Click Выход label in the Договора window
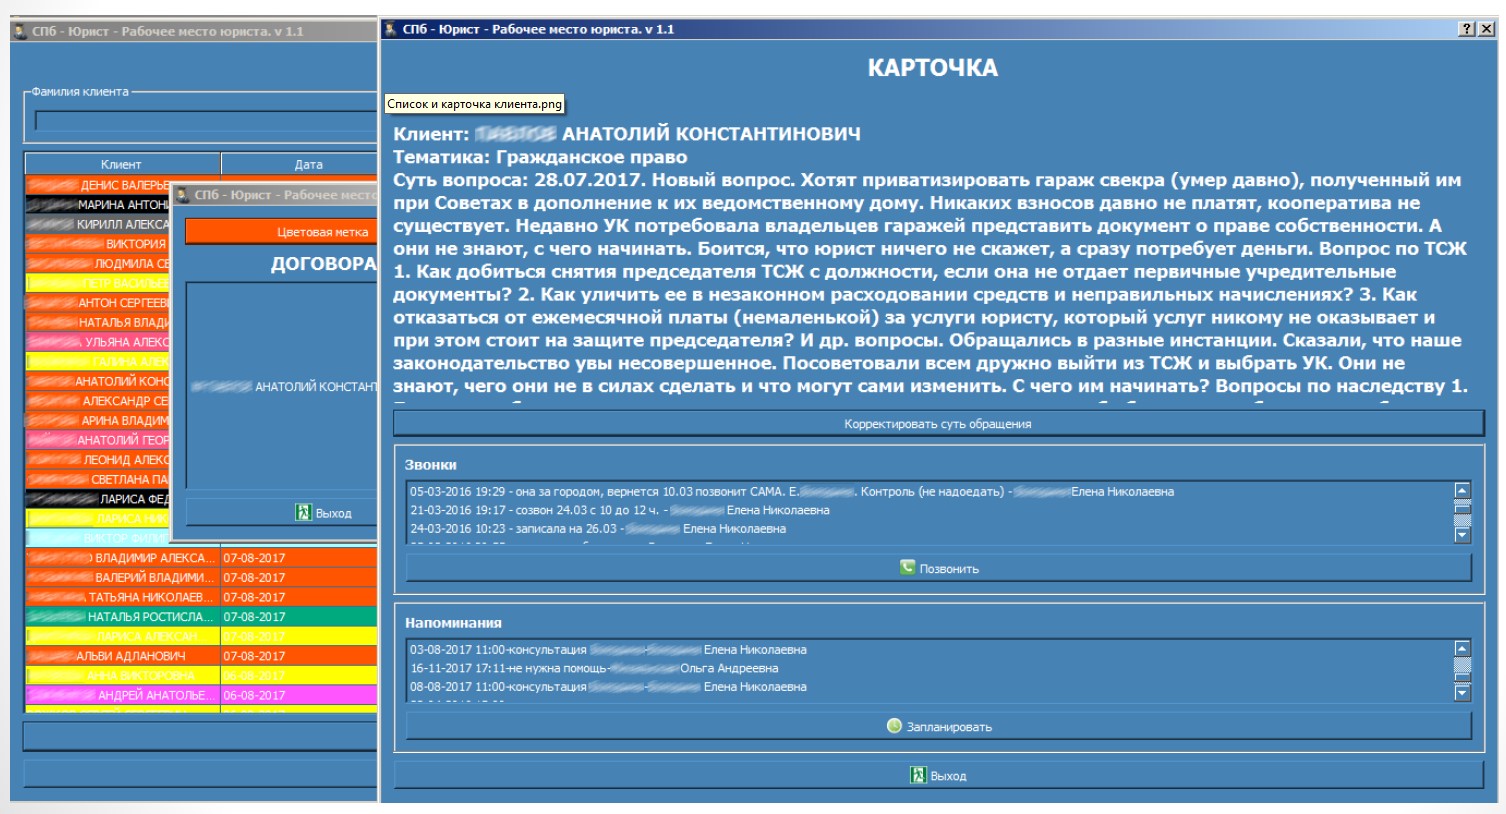1506x814 pixels. (x=333, y=513)
